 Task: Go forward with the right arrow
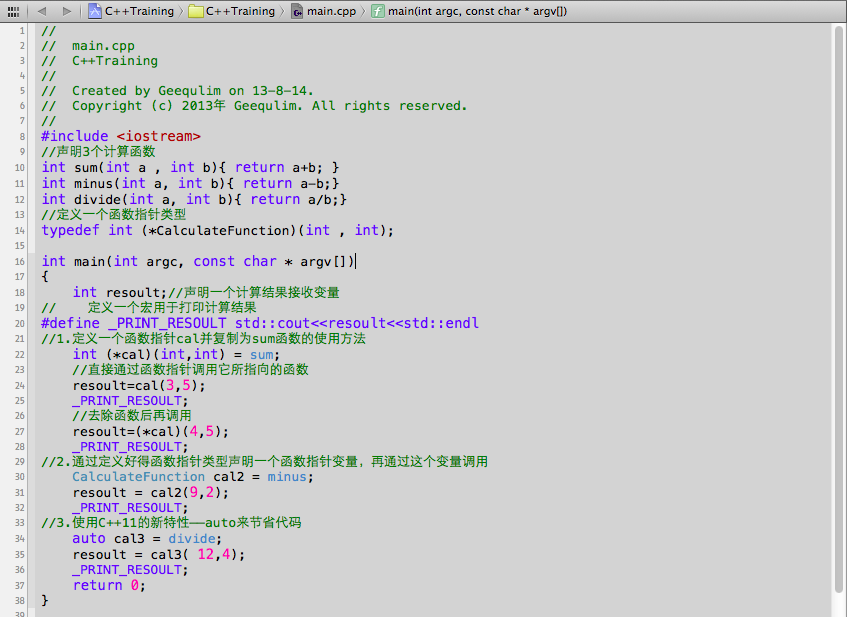66,11
